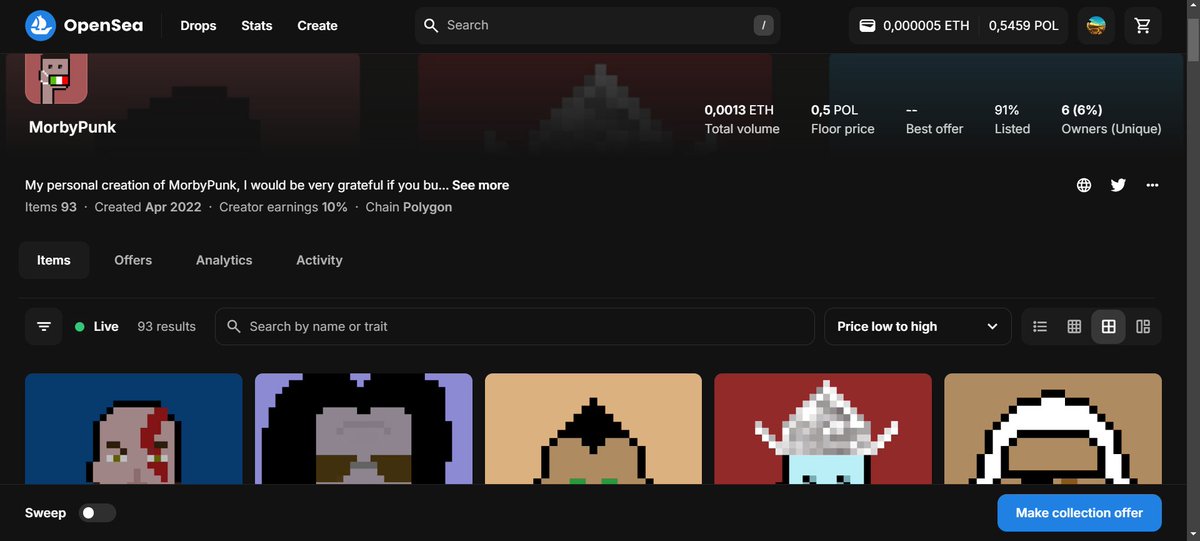Screen dimensions: 1200x541
Task: Focus the top Search field
Action: click(597, 25)
